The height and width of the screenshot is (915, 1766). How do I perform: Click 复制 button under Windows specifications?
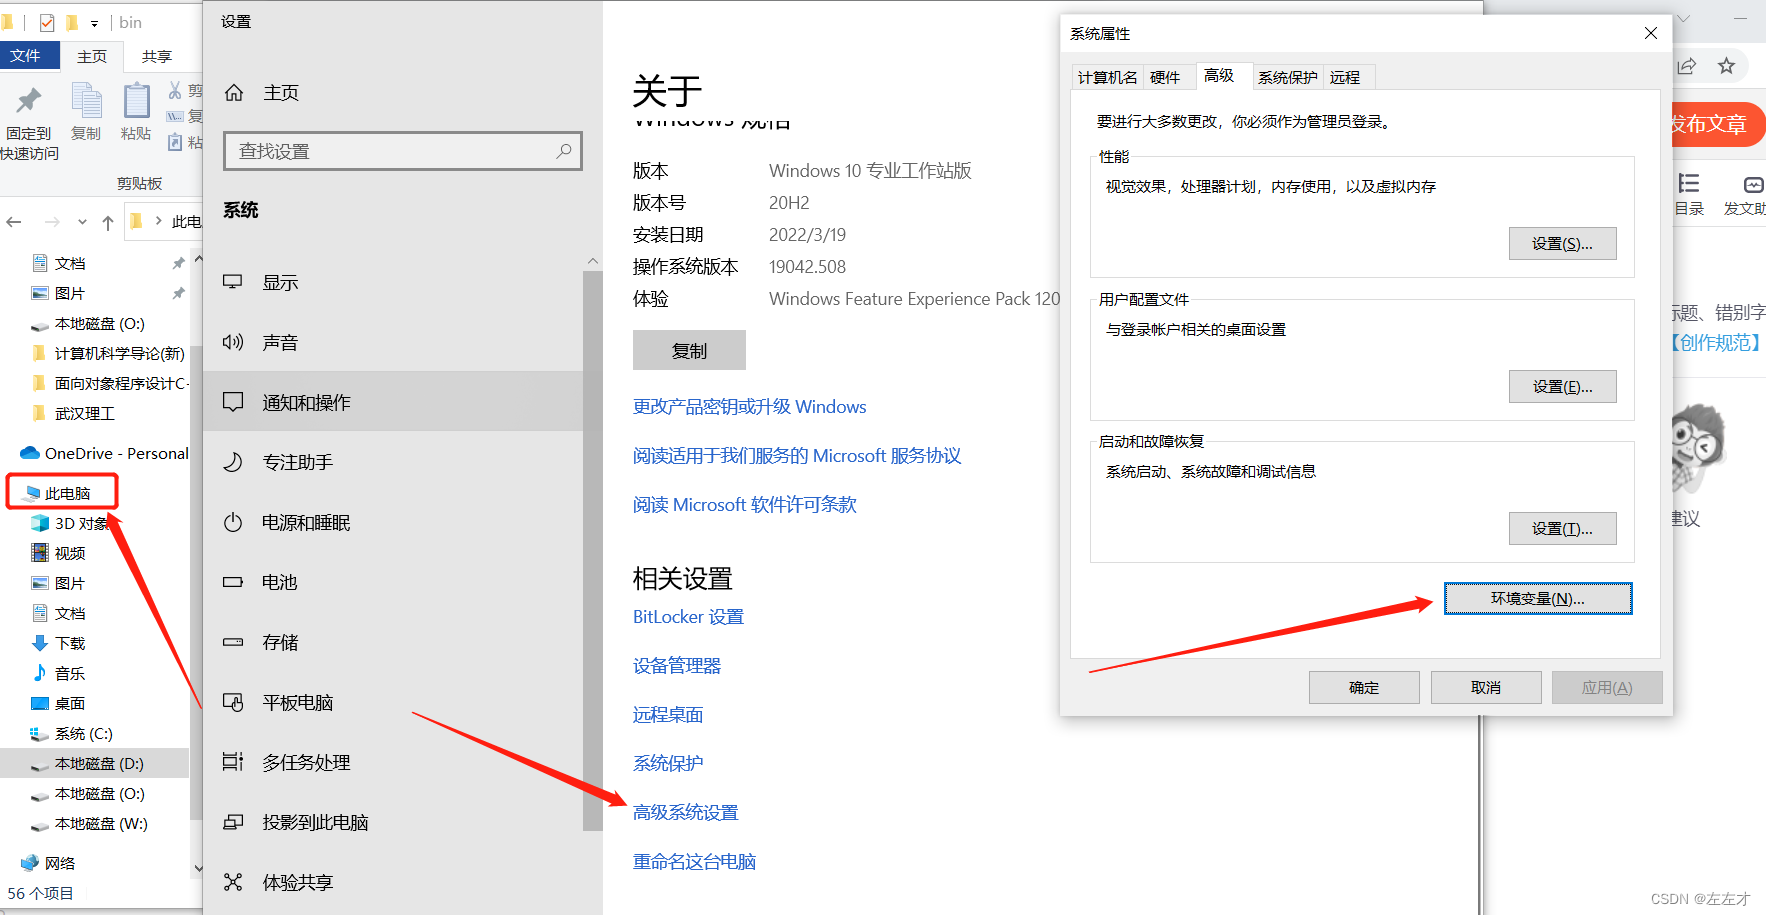pyautogui.click(x=689, y=350)
